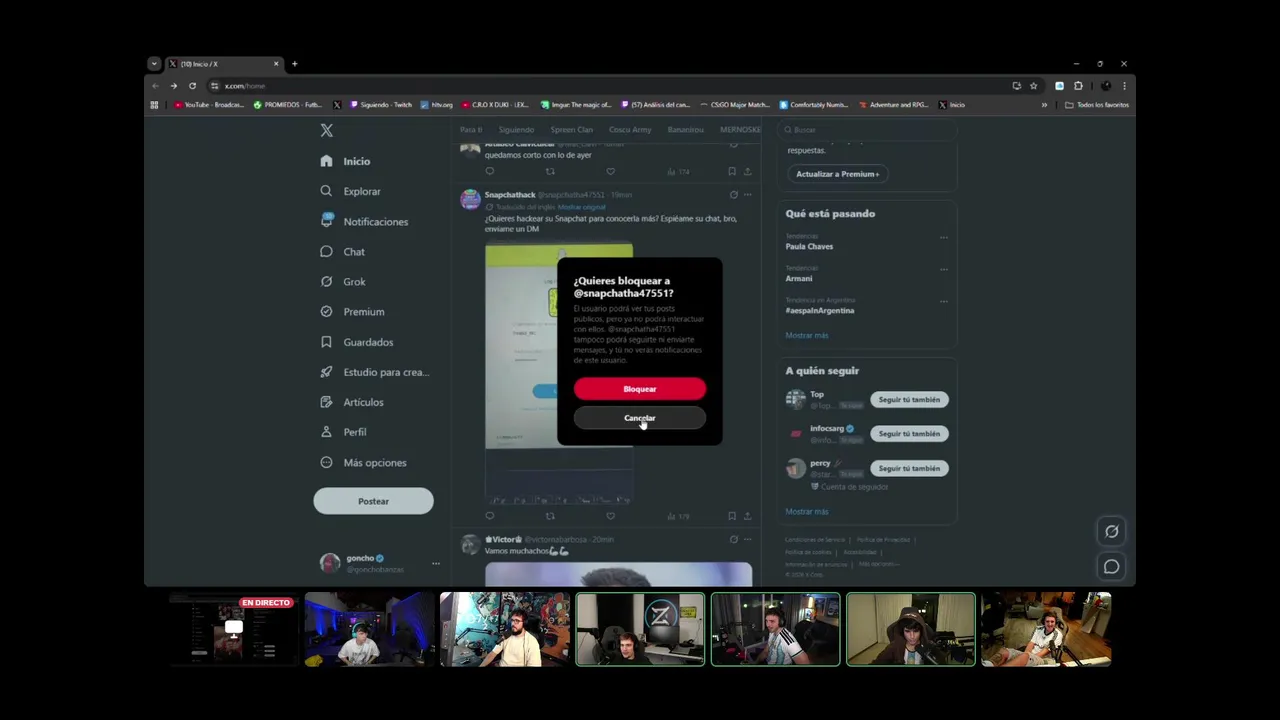
Task: Click Mostrar más under trends
Action: pos(807,335)
